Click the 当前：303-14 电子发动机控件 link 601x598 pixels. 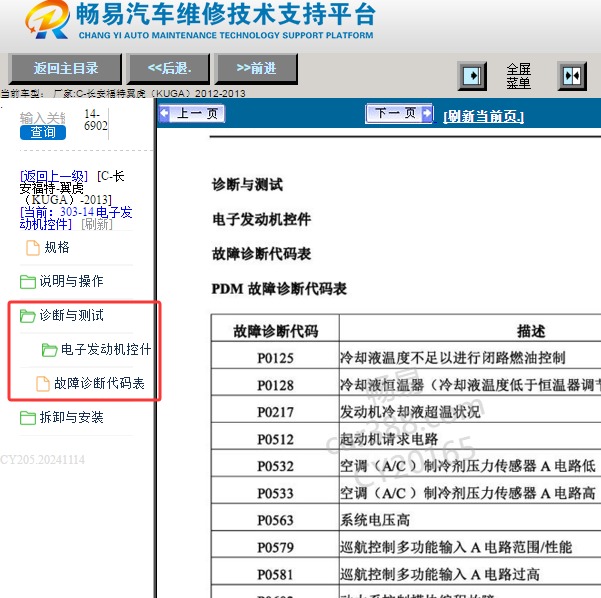coord(76,218)
